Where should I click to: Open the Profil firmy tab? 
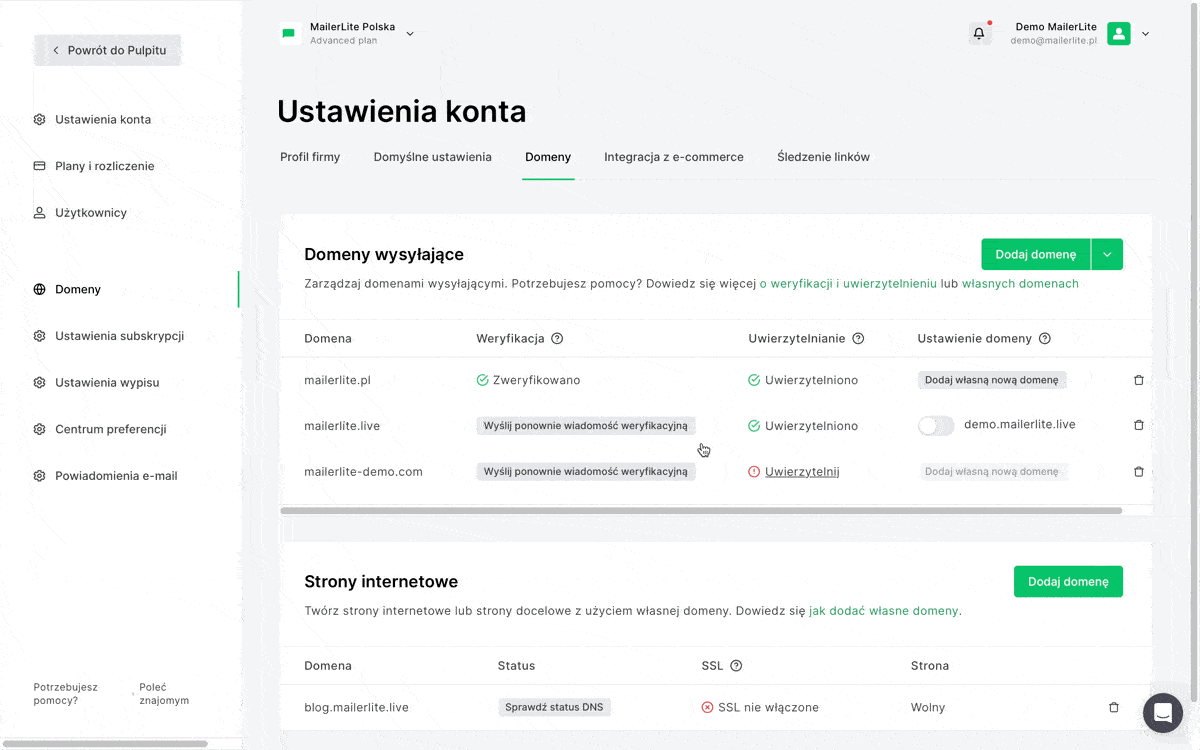tap(310, 157)
